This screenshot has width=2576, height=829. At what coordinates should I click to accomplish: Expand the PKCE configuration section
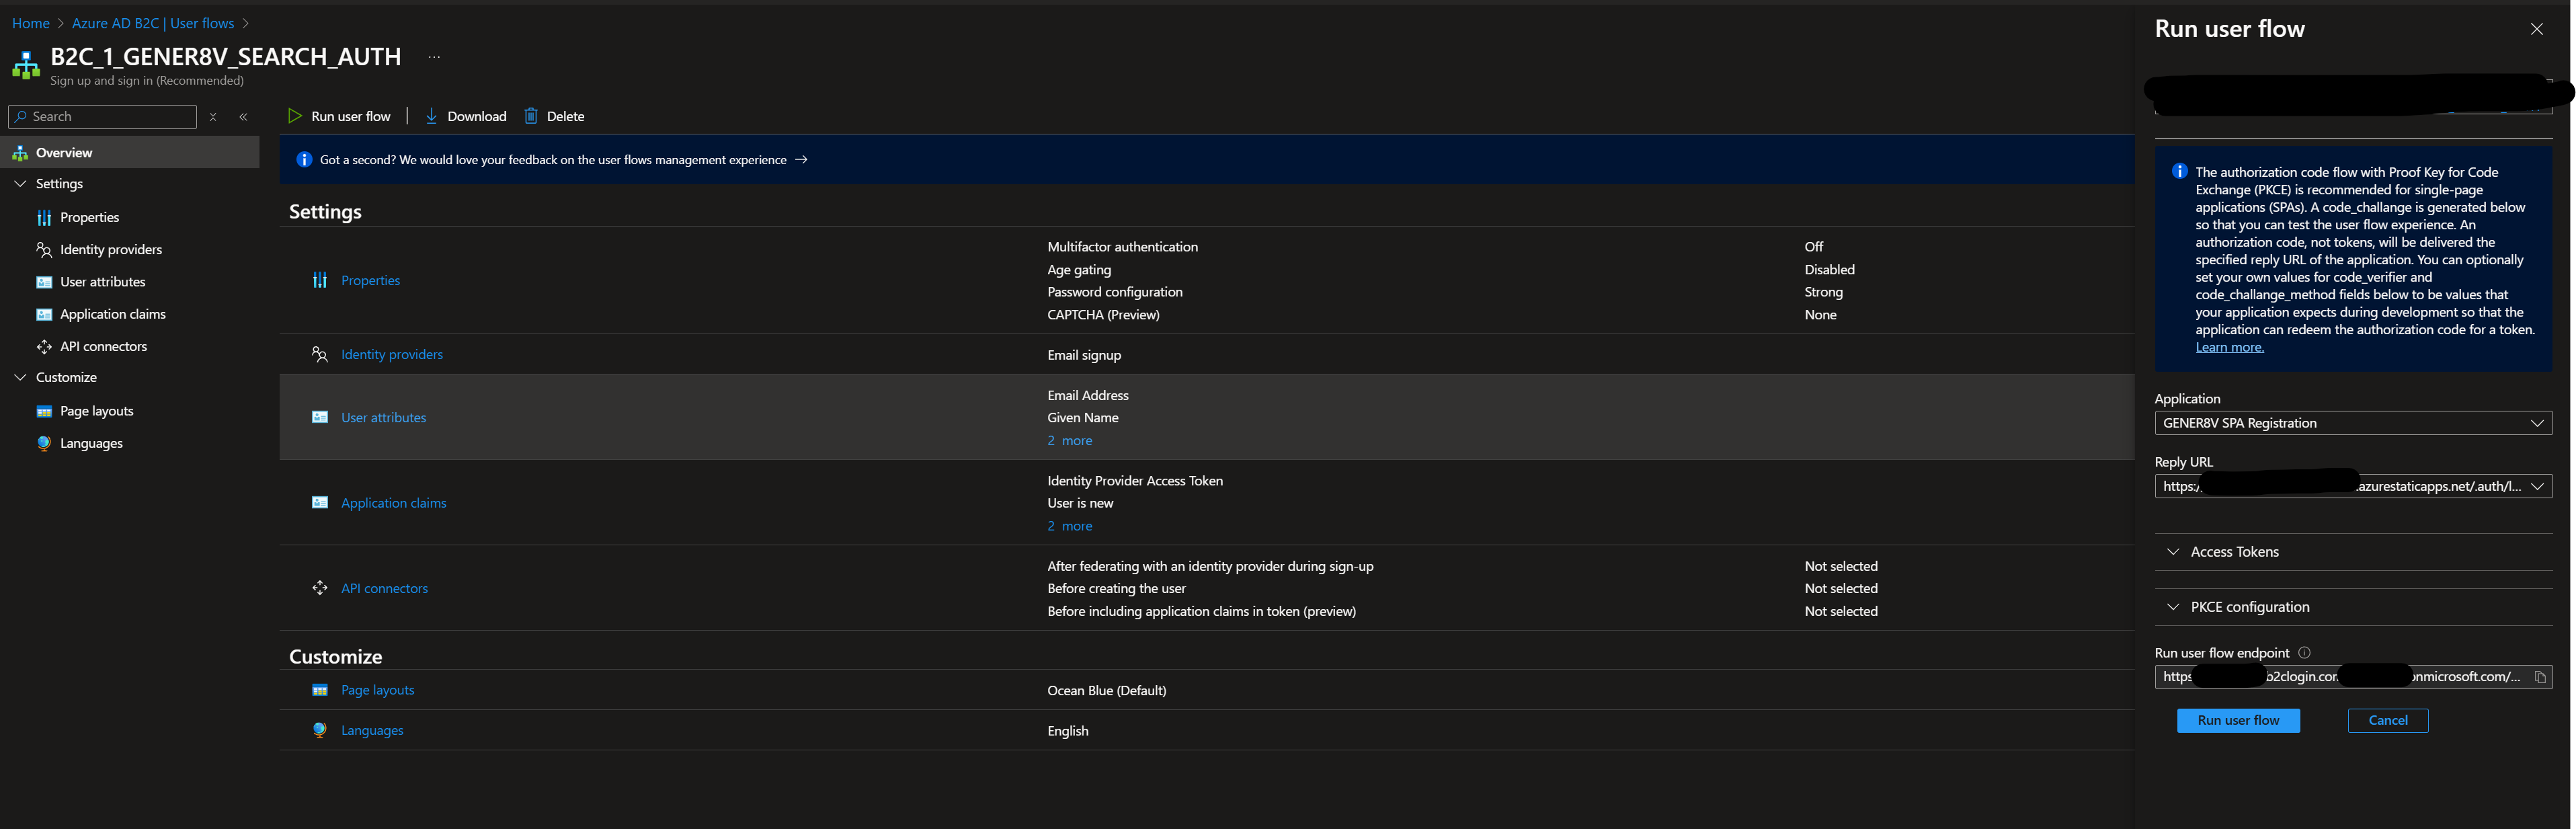2352,607
